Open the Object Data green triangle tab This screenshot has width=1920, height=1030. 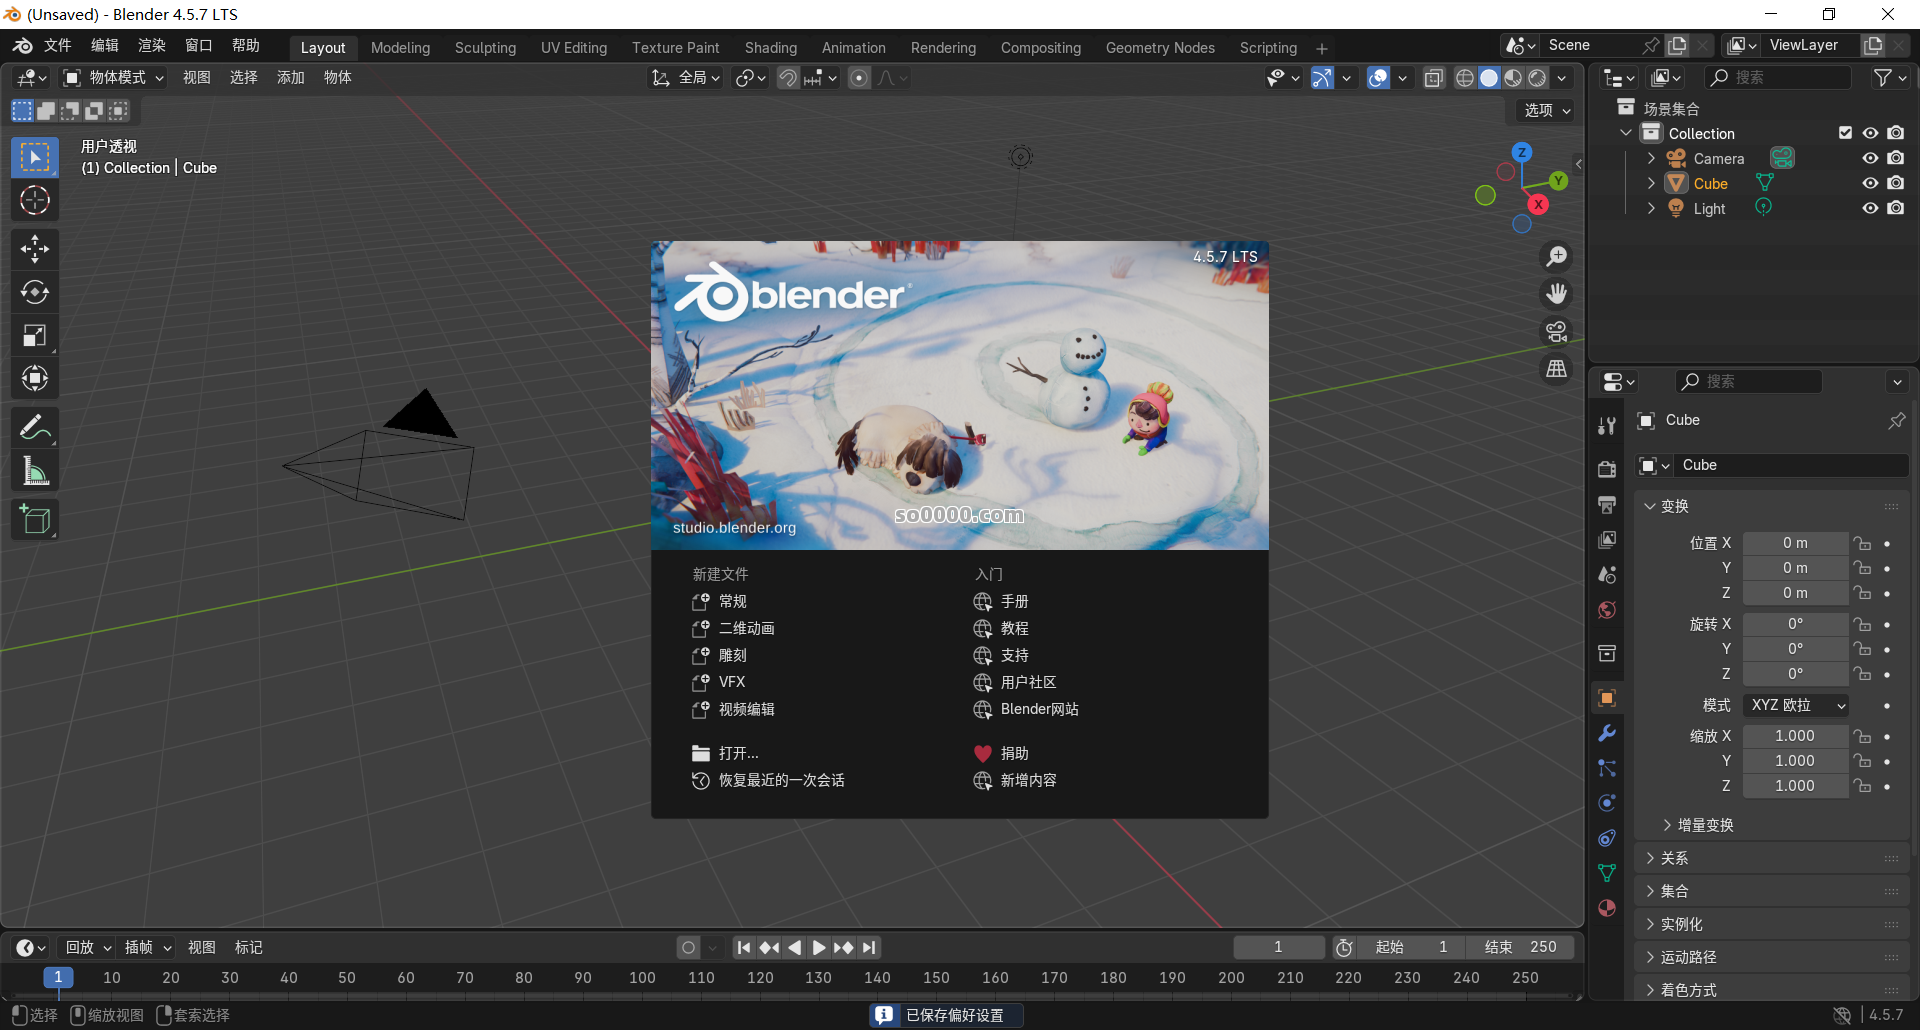click(x=1607, y=873)
